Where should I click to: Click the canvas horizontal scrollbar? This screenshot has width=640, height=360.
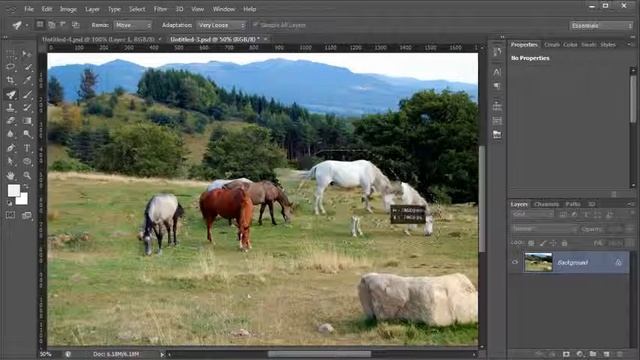pos(319,354)
